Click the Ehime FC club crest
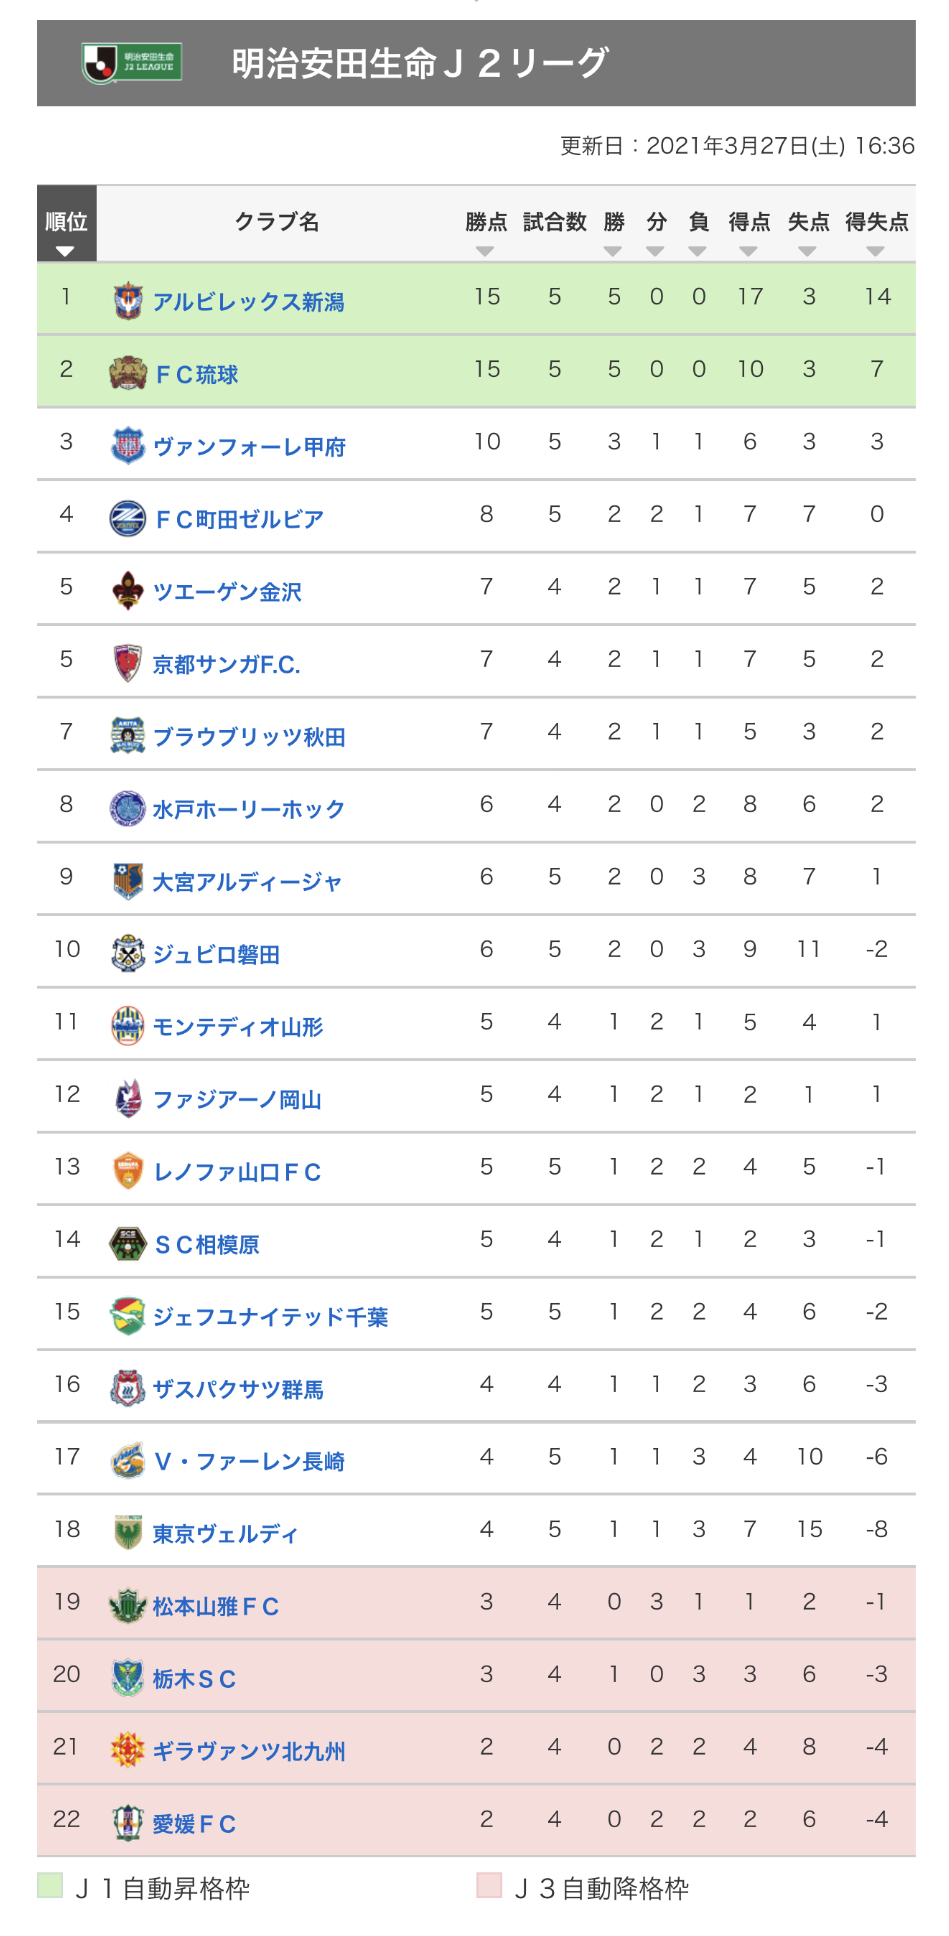This screenshot has width=949, height=1936. pyautogui.click(x=127, y=1822)
